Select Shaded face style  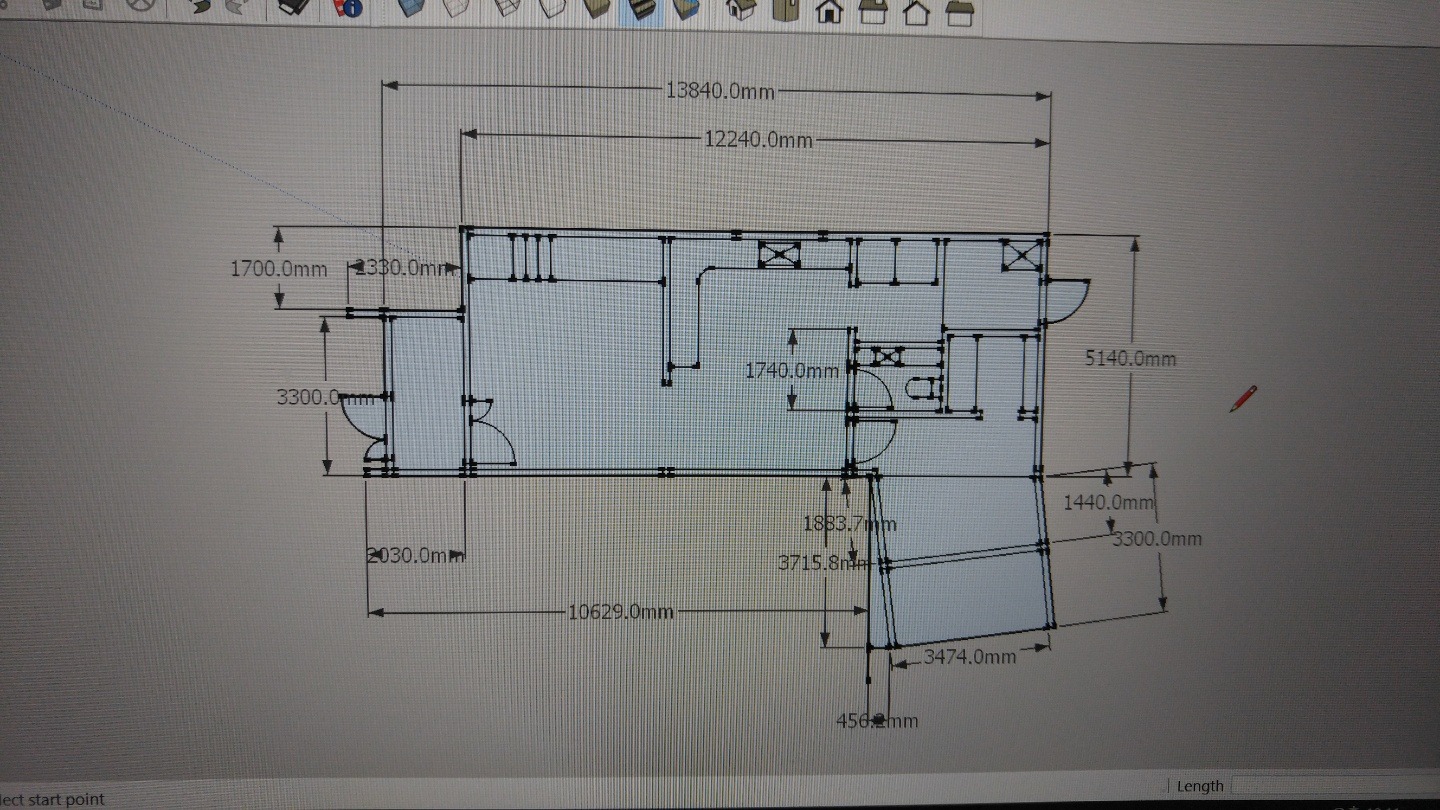[597, 9]
